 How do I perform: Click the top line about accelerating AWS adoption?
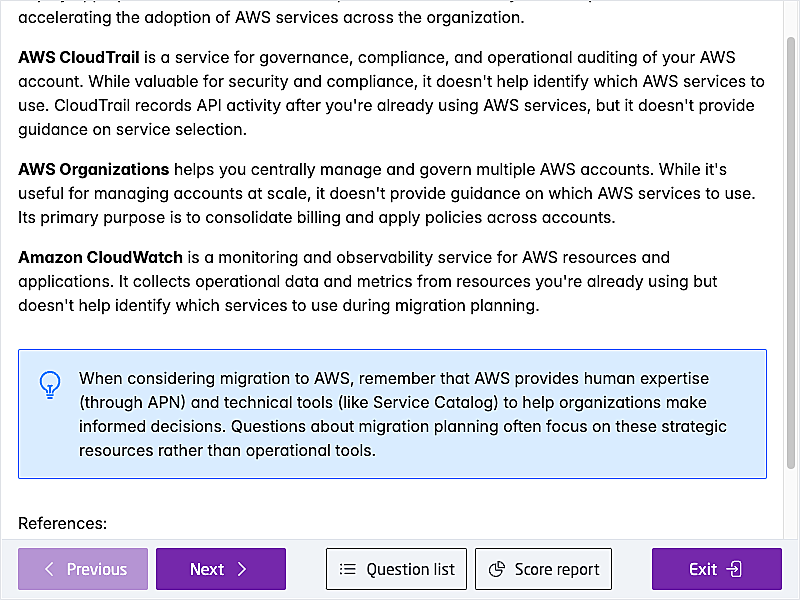(271, 18)
